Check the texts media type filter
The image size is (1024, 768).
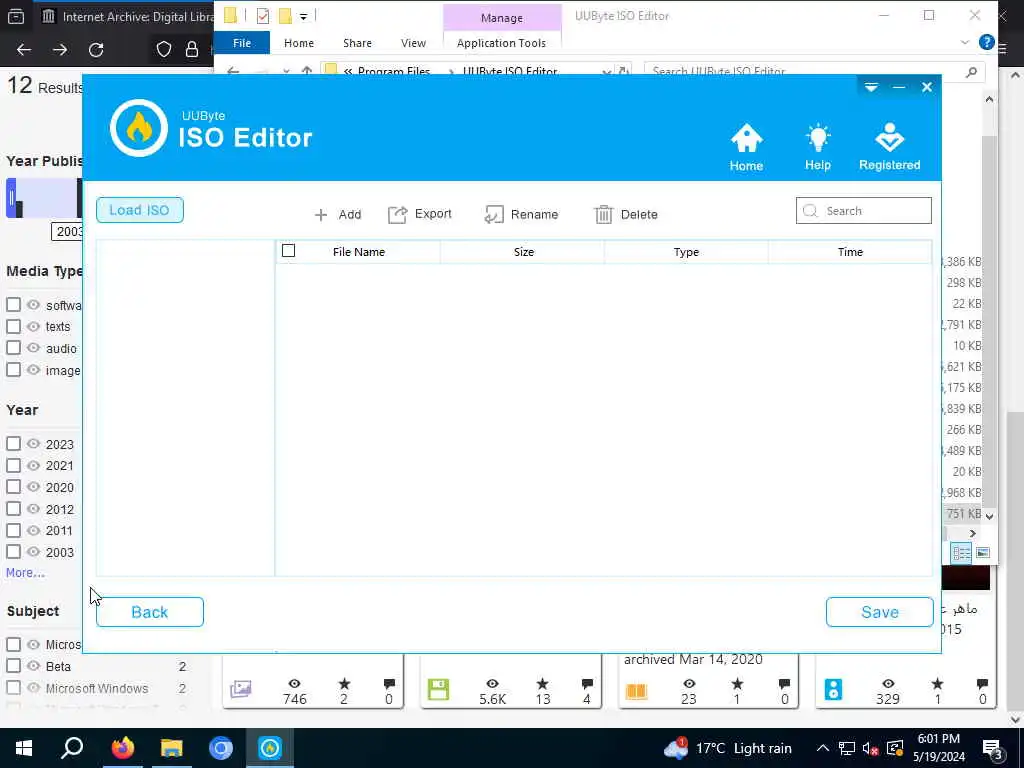(x=14, y=326)
